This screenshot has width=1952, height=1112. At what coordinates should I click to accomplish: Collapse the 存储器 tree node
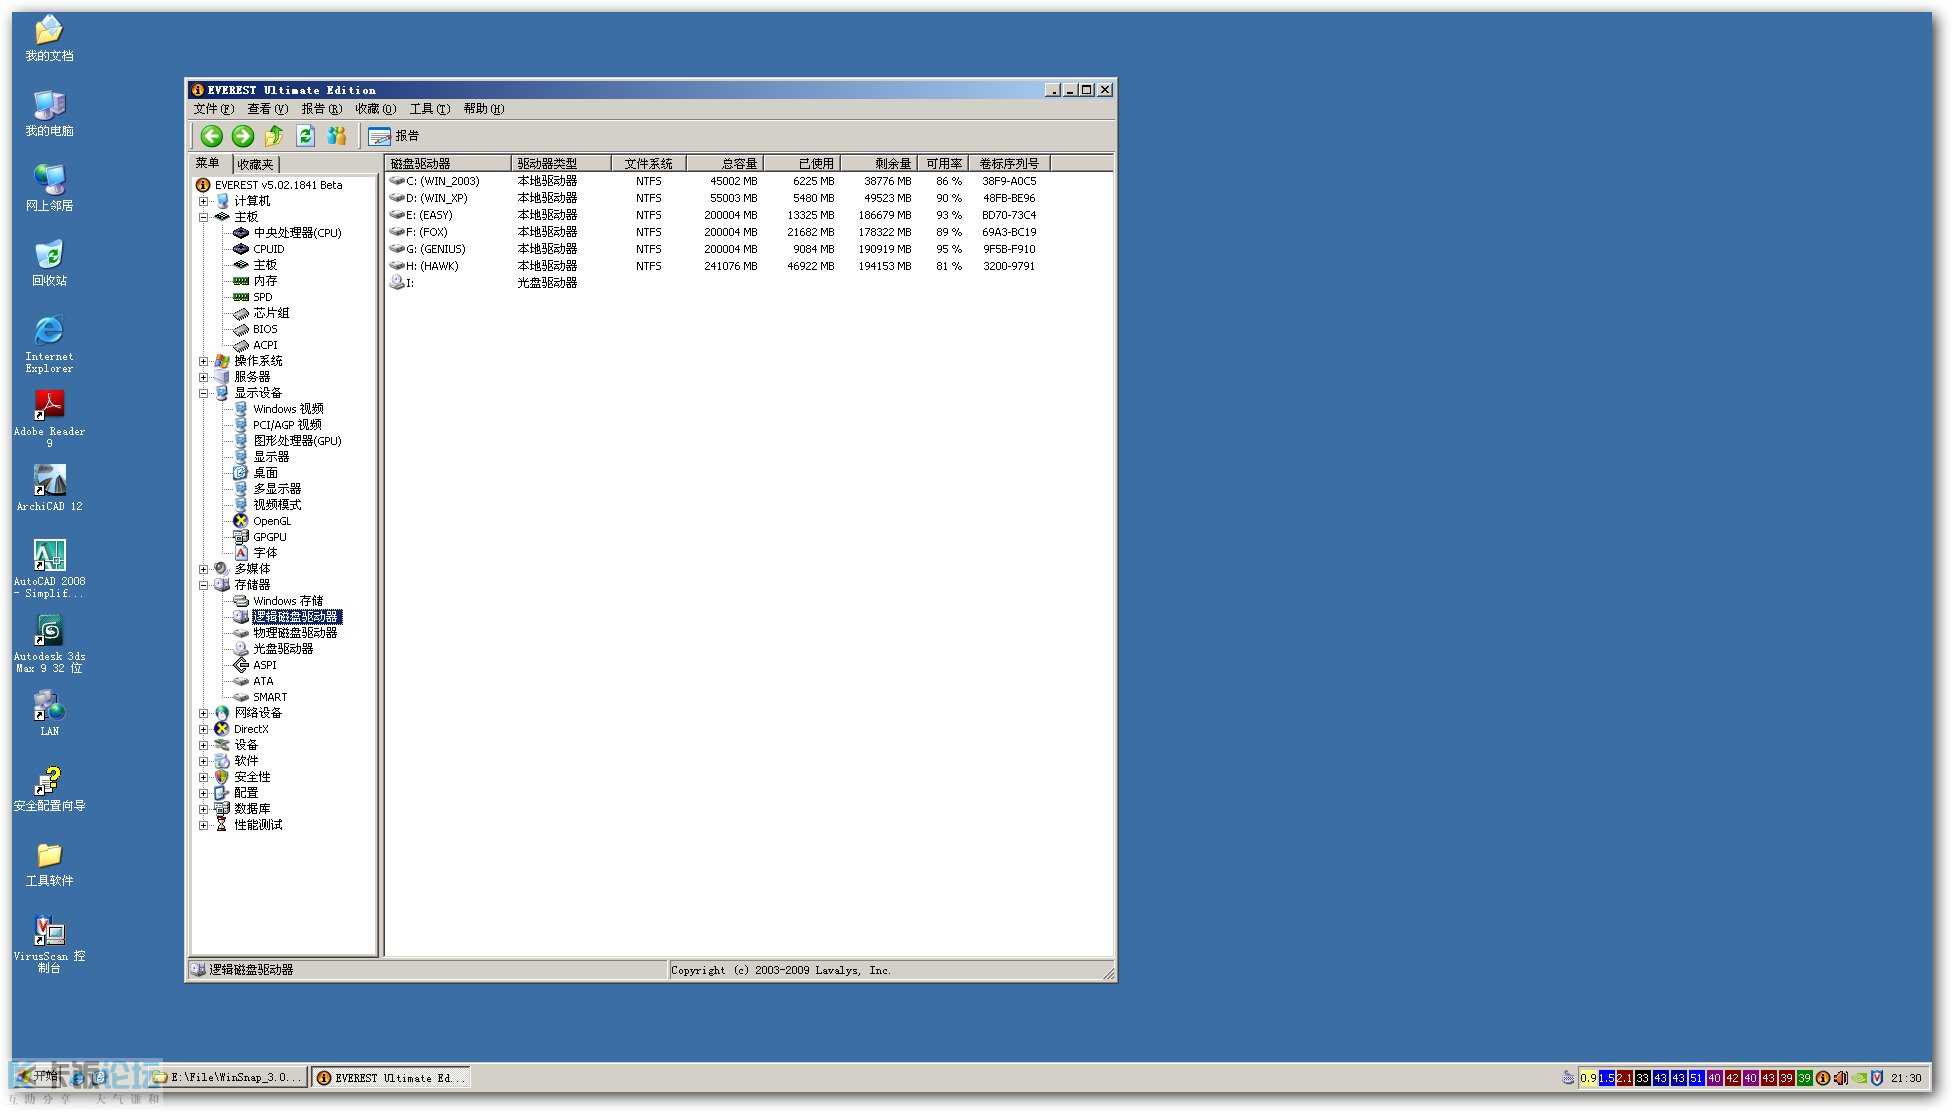click(203, 585)
